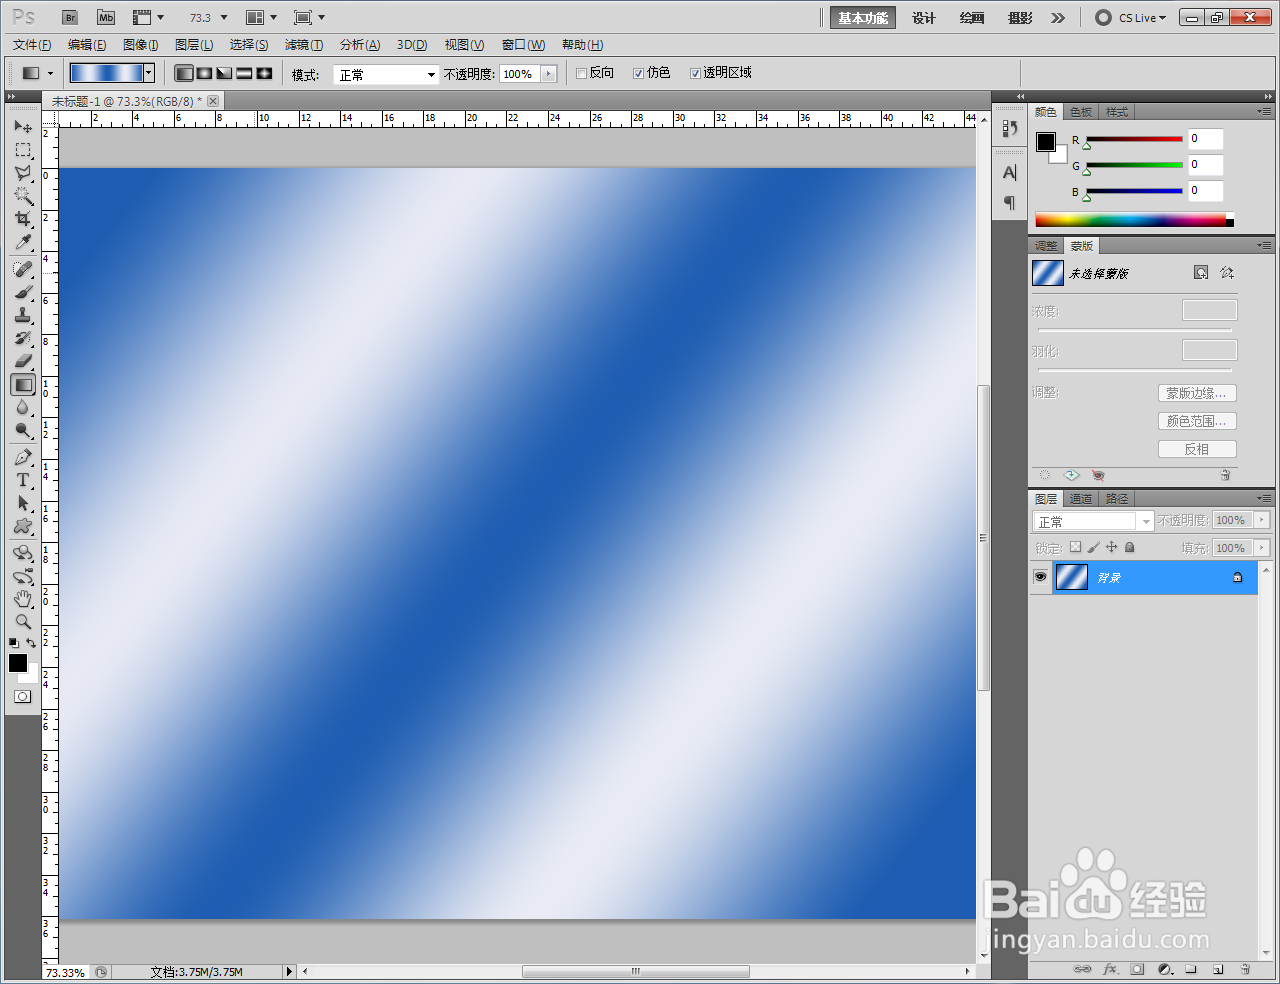Add a layer style fx icon
This screenshot has height=984, width=1280.
1110,969
